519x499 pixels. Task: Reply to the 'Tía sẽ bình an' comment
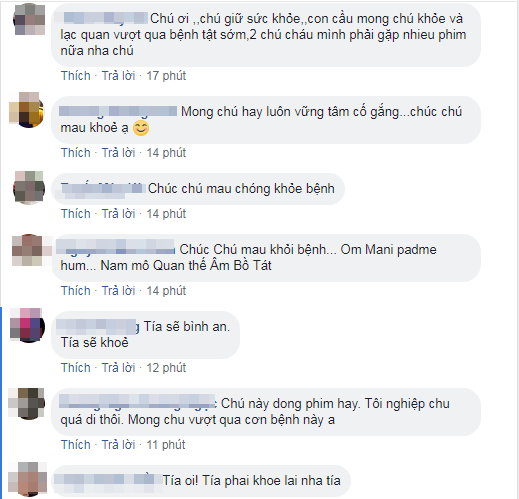pyautogui.click(x=118, y=368)
